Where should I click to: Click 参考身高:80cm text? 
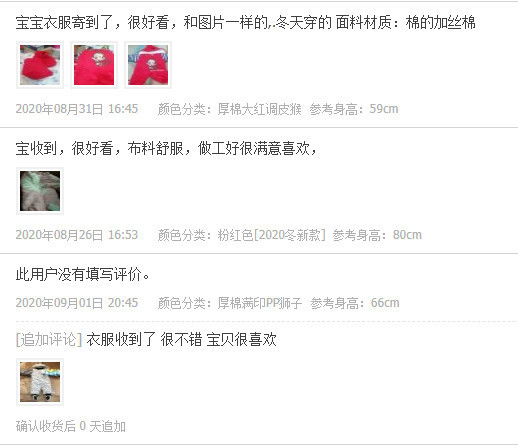tap(377, 235)
